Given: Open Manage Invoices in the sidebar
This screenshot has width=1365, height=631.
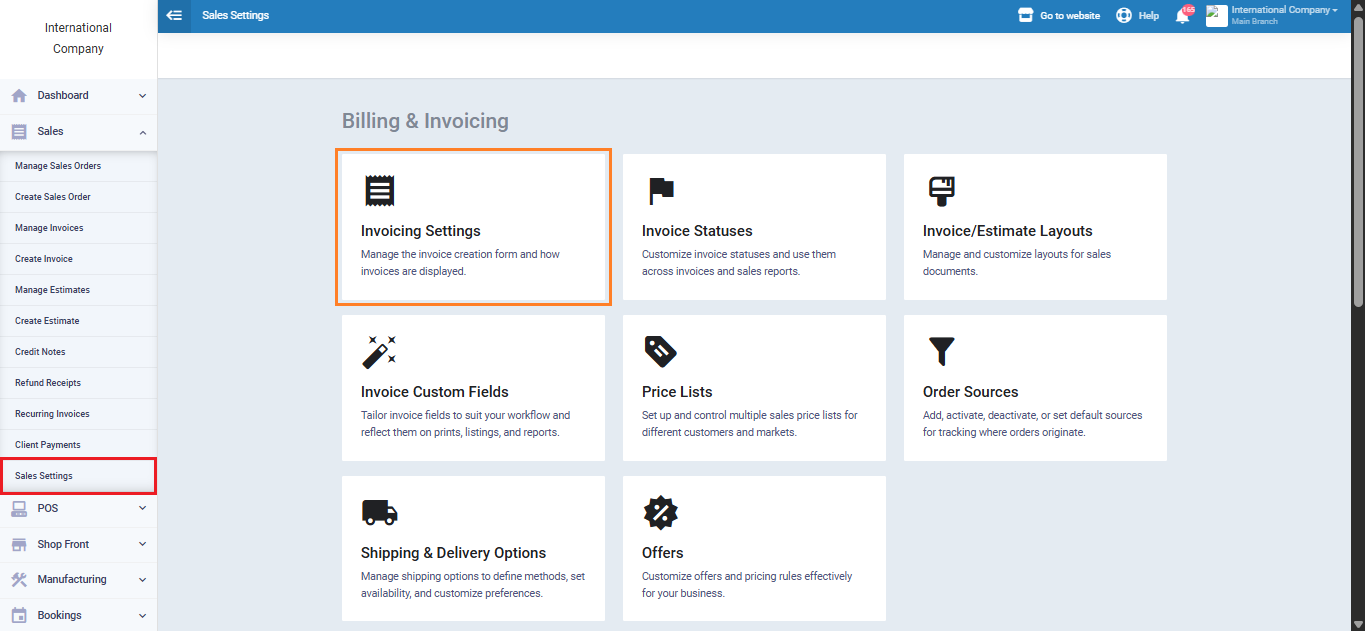Looking at the screenshot, I should (x=49, y=228).
